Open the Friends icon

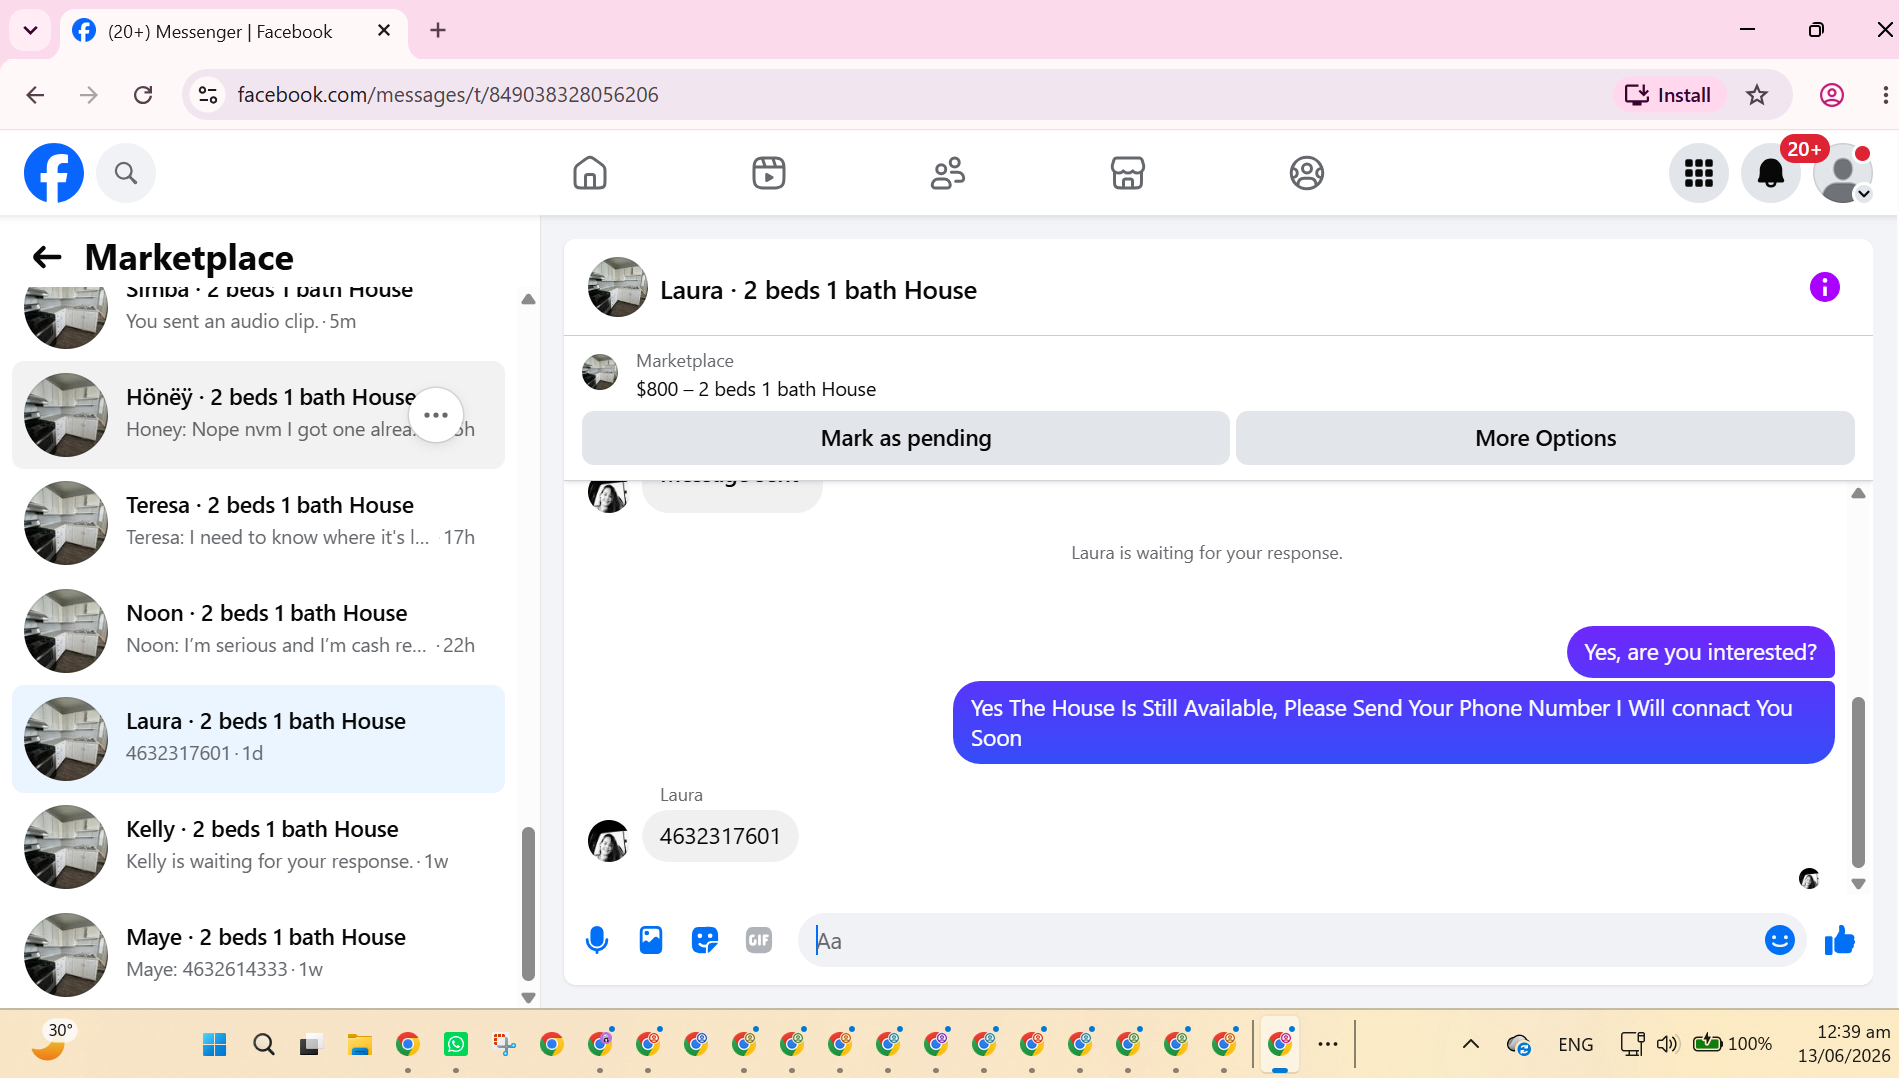(948, 173)
